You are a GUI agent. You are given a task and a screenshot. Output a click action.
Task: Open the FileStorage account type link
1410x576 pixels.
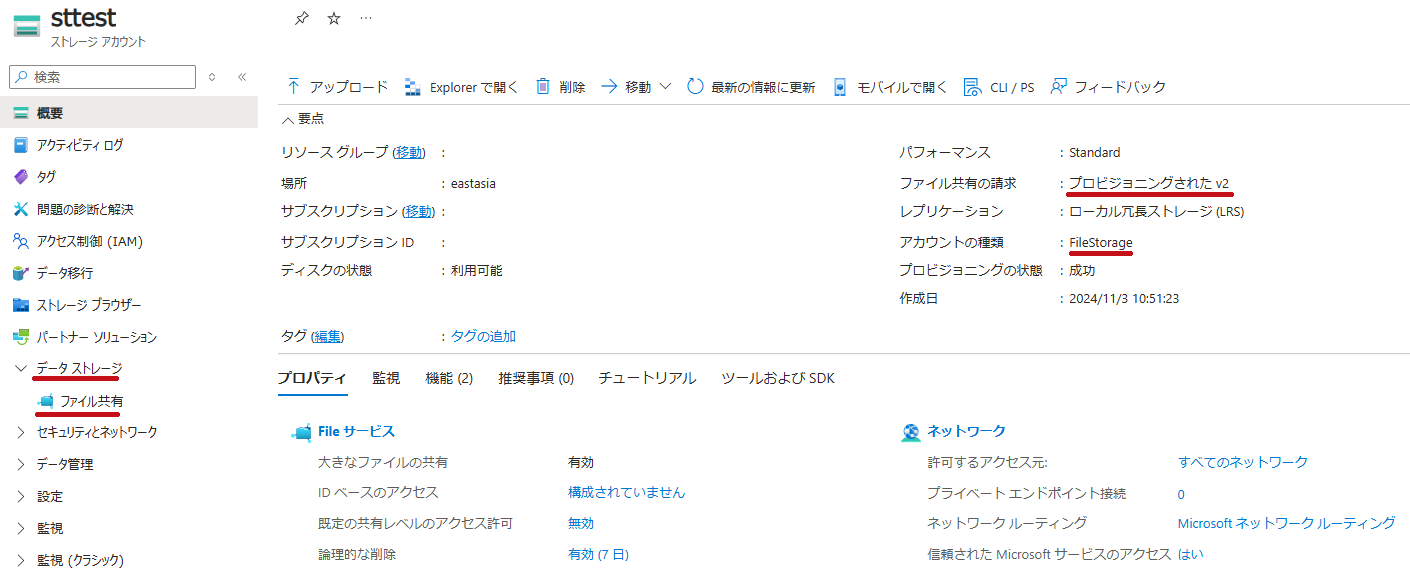1101,243
